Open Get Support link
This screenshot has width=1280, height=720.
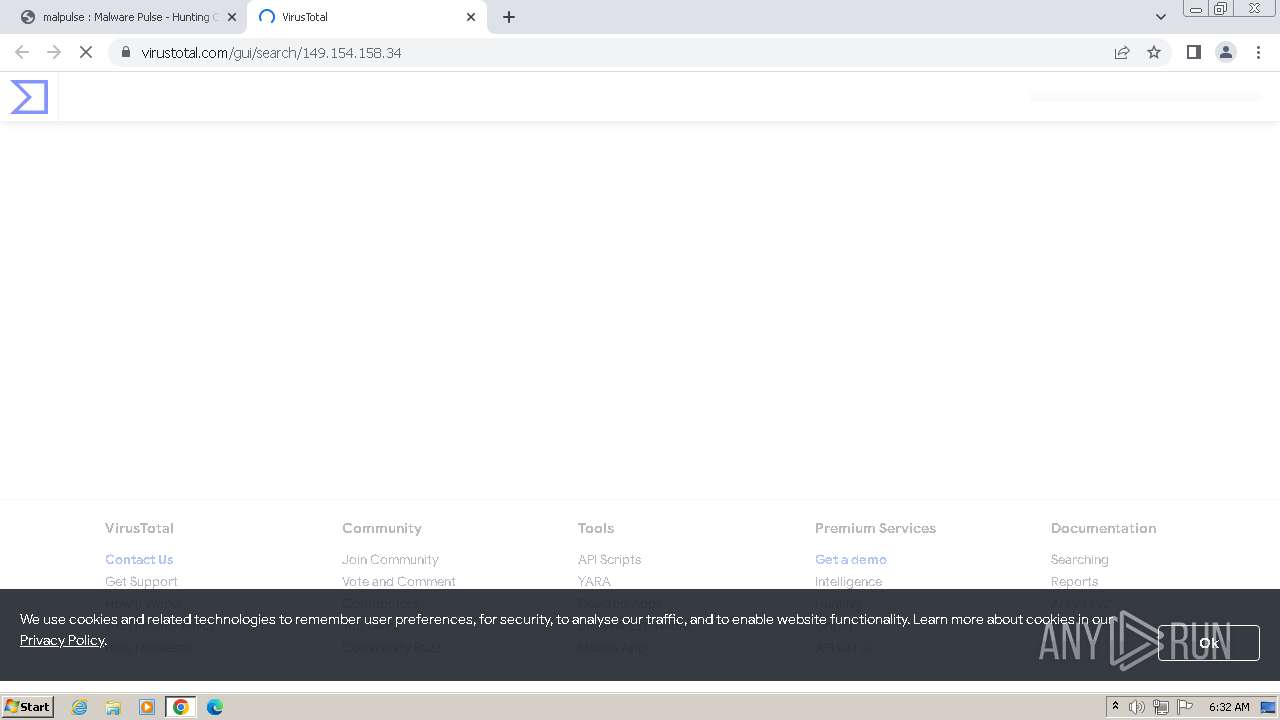(141, 581)
